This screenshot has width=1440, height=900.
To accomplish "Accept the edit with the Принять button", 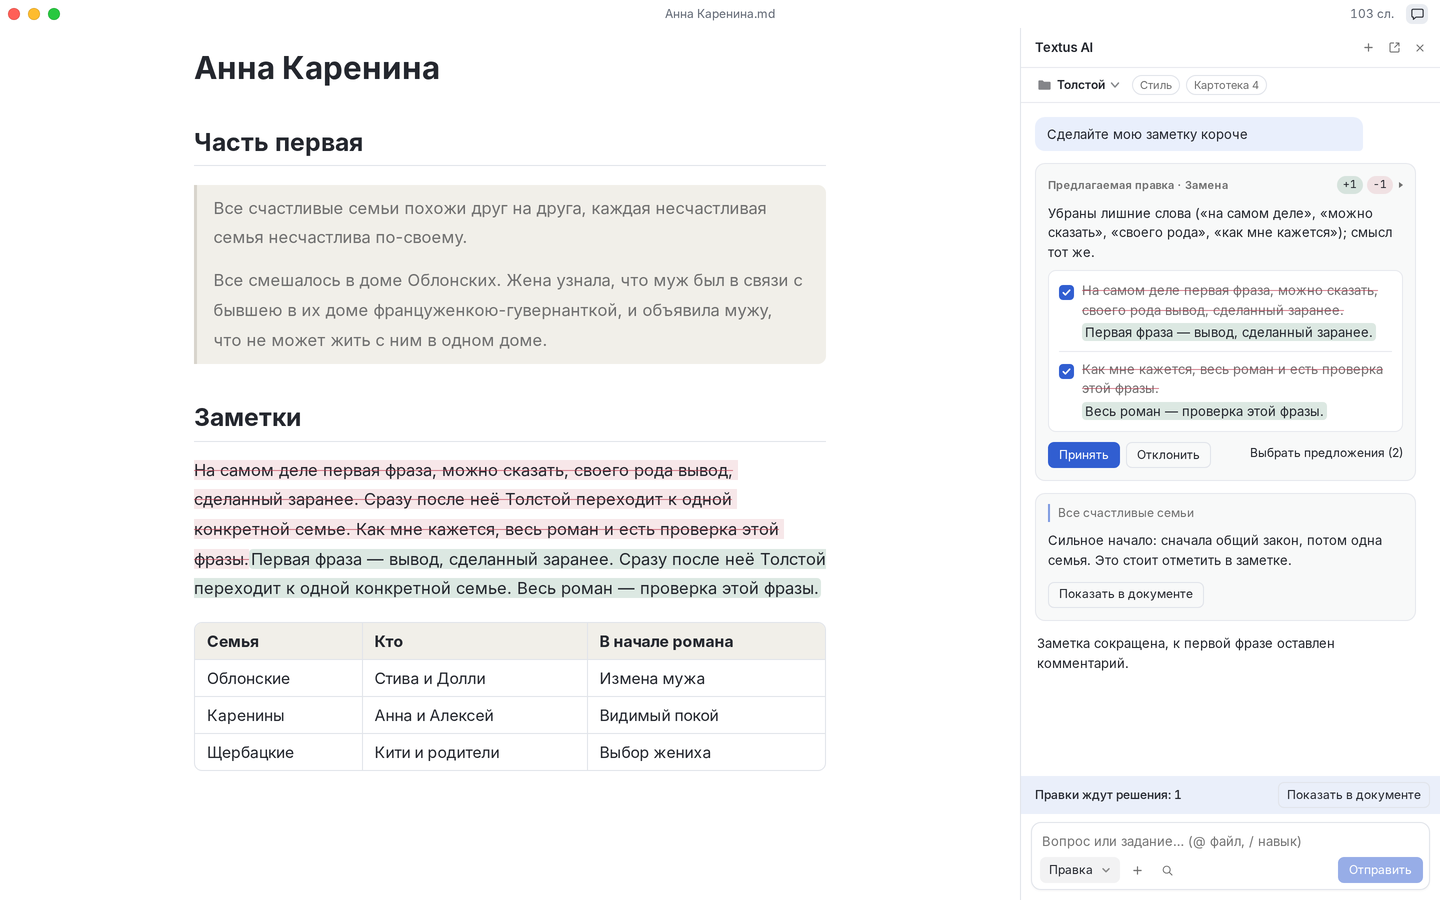I will (x=1084, y=455).
